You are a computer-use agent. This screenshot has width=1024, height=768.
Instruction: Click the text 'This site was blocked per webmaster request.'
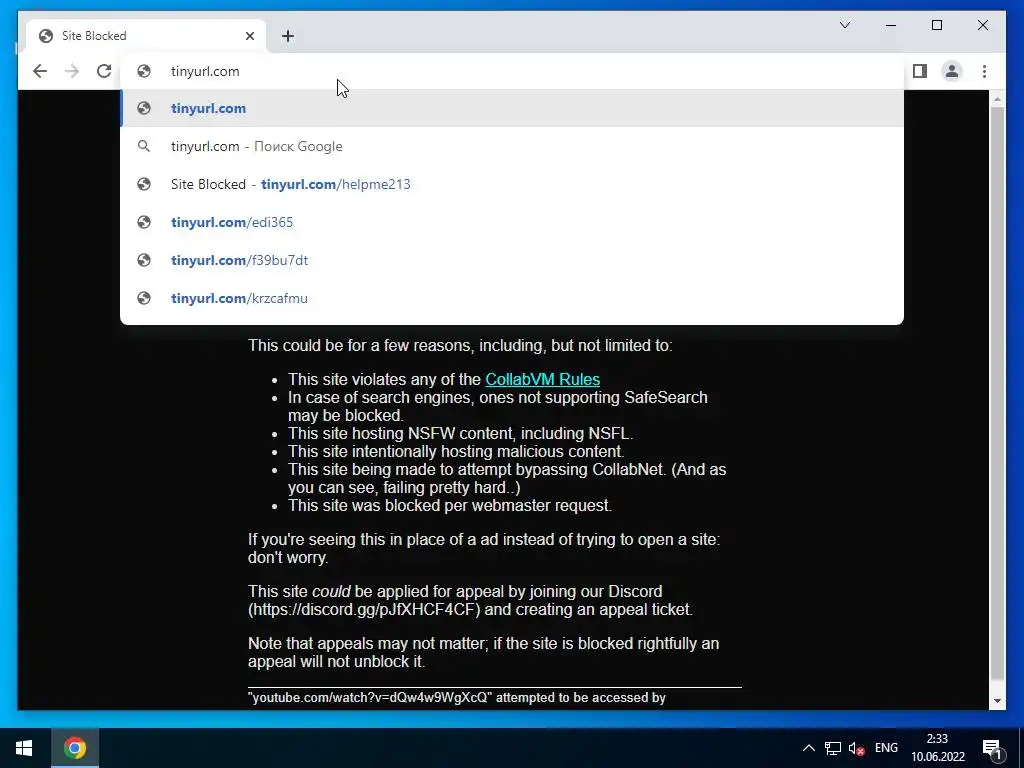pos(450,505)
